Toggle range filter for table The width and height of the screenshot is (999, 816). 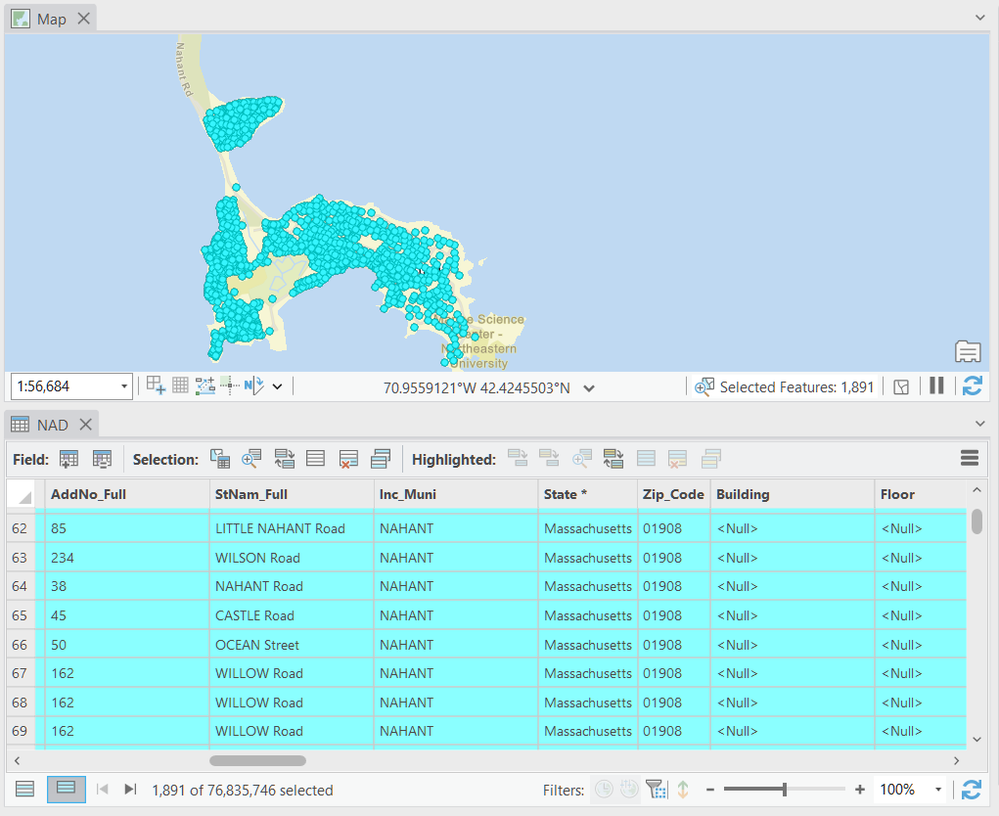coord(629,790)
